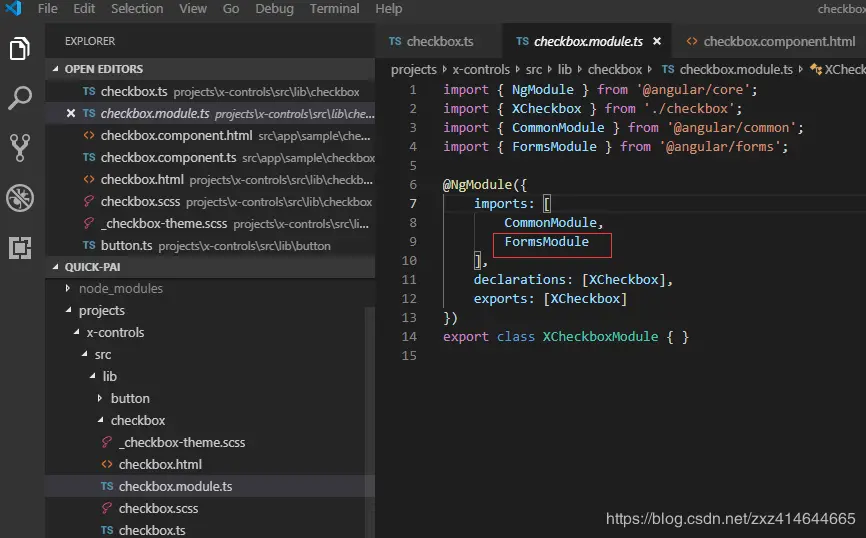Click TS icon of checkbox.component.ts row

tap(89, 157)
